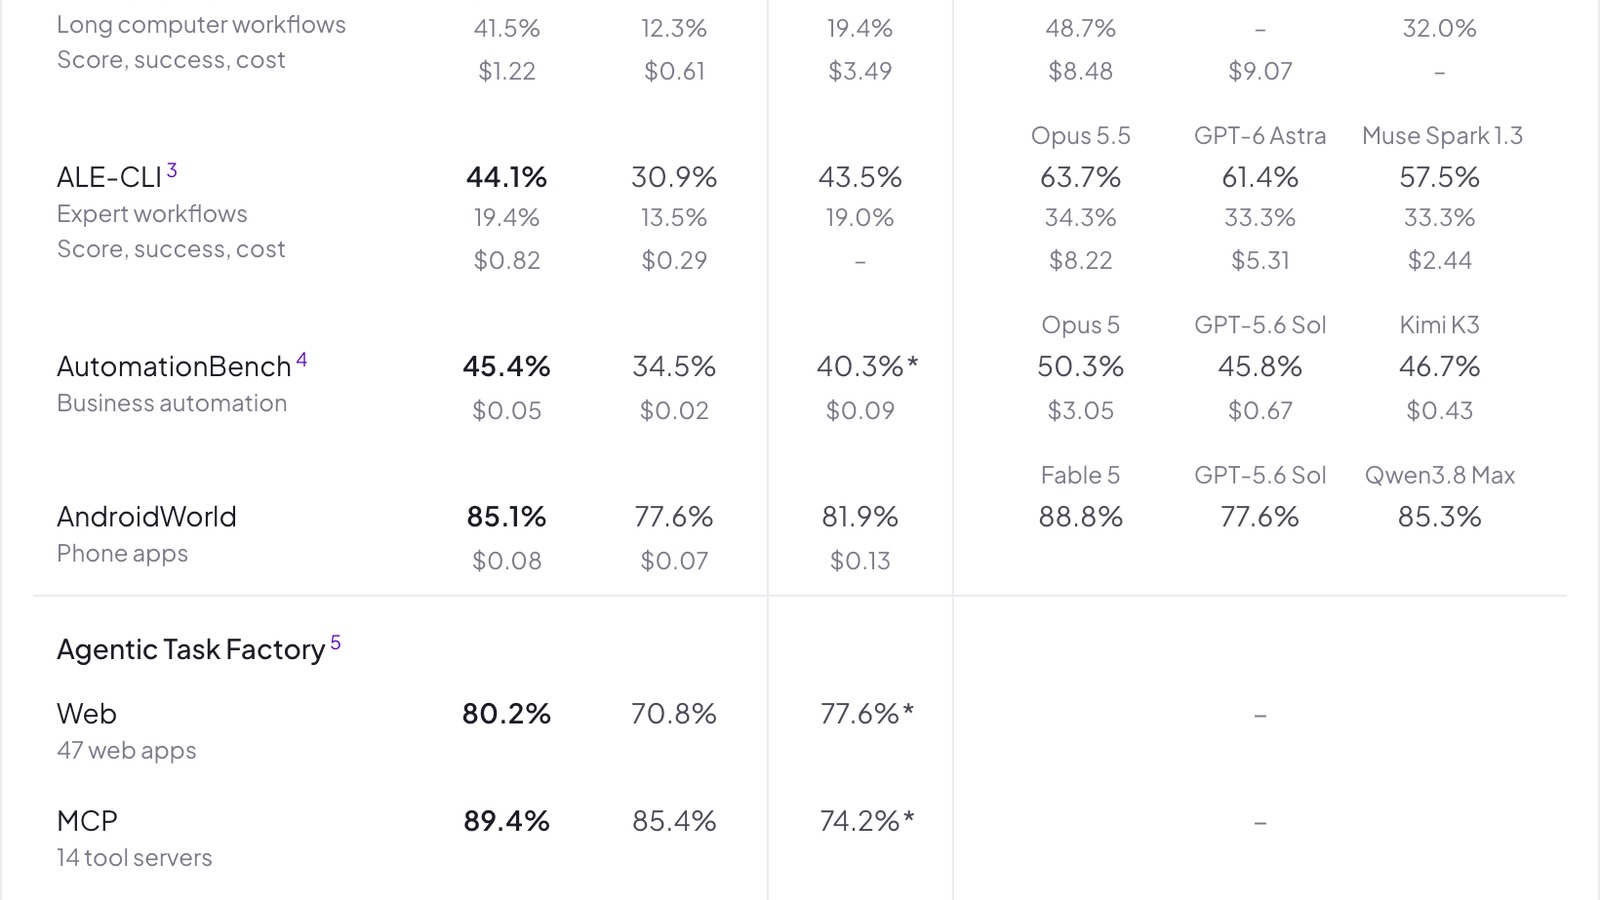Open footnote 4 beside AutomationBench
The width and height of the screenshot is (1600, 900).
point(302,360)
